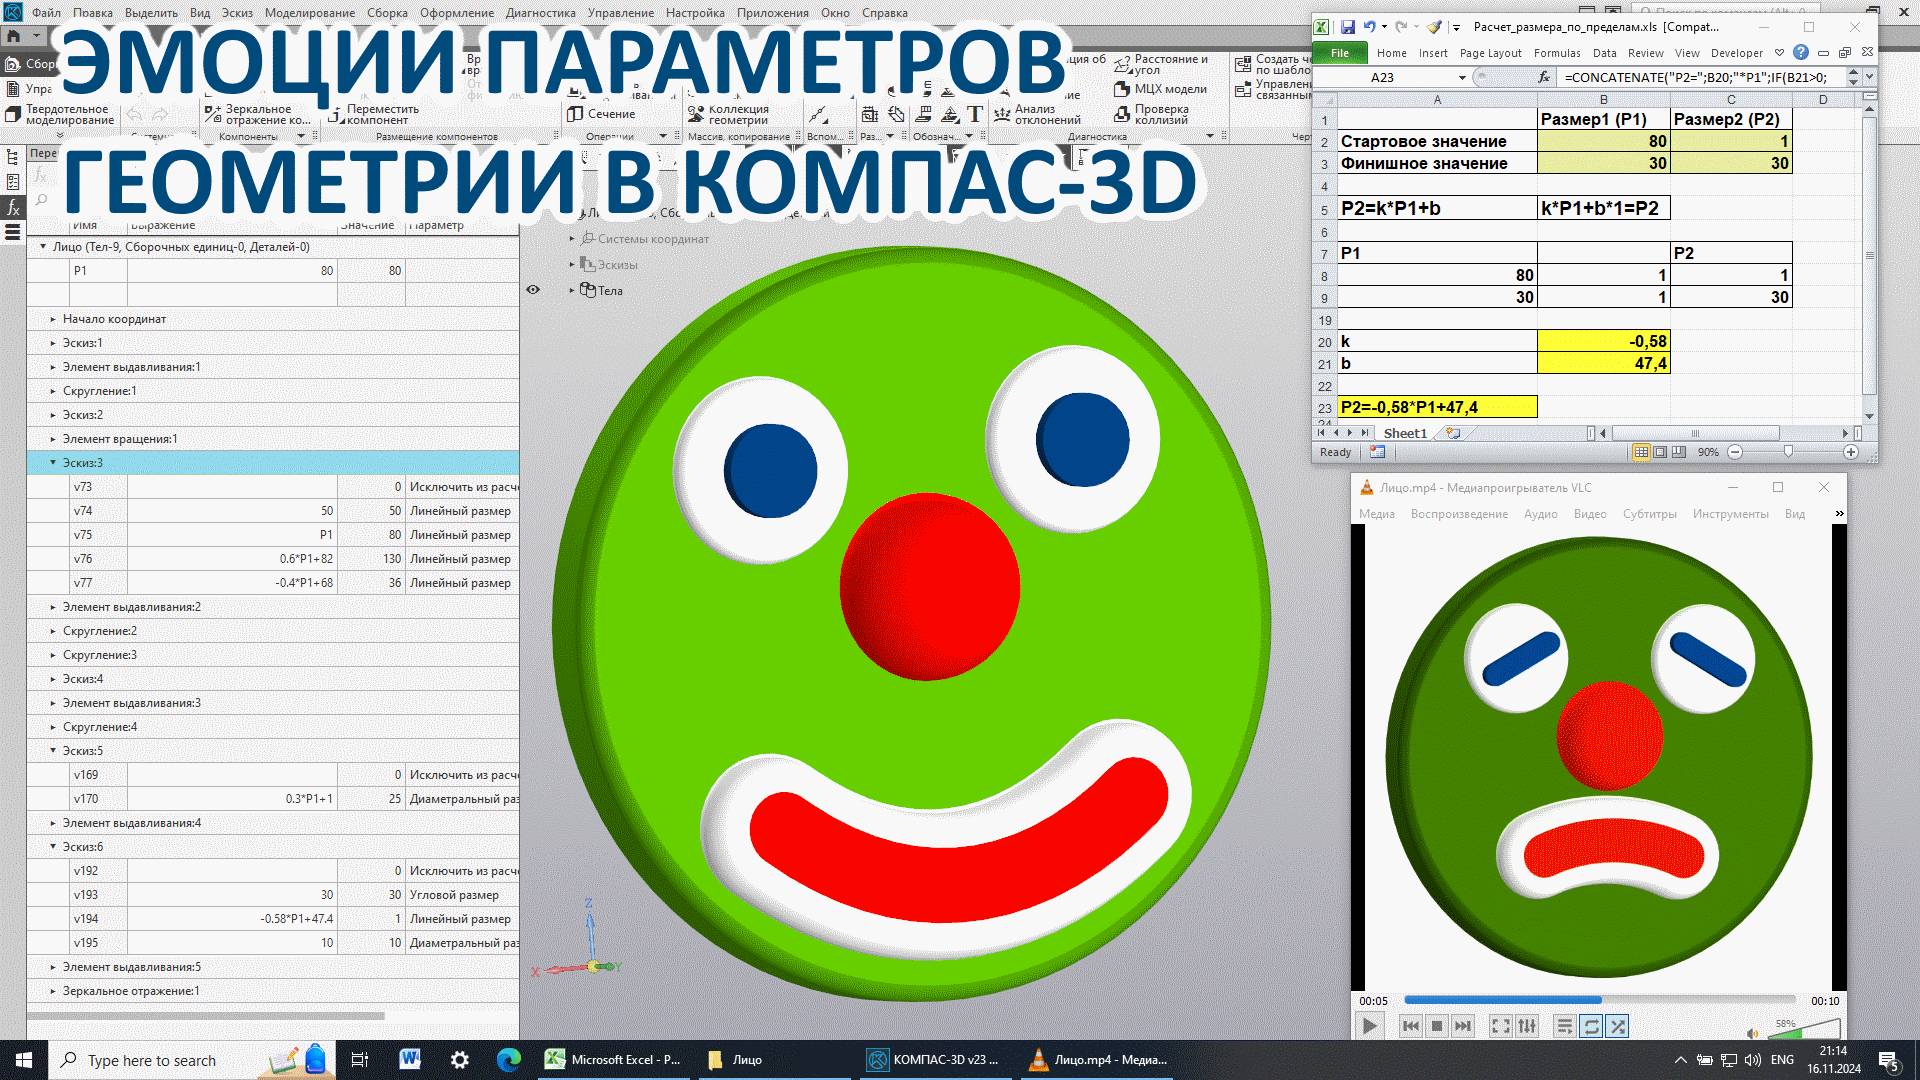Screen dimensions: 1920x1080
Task: Click Excel help question mark icon
Action: click(1800, 53)
